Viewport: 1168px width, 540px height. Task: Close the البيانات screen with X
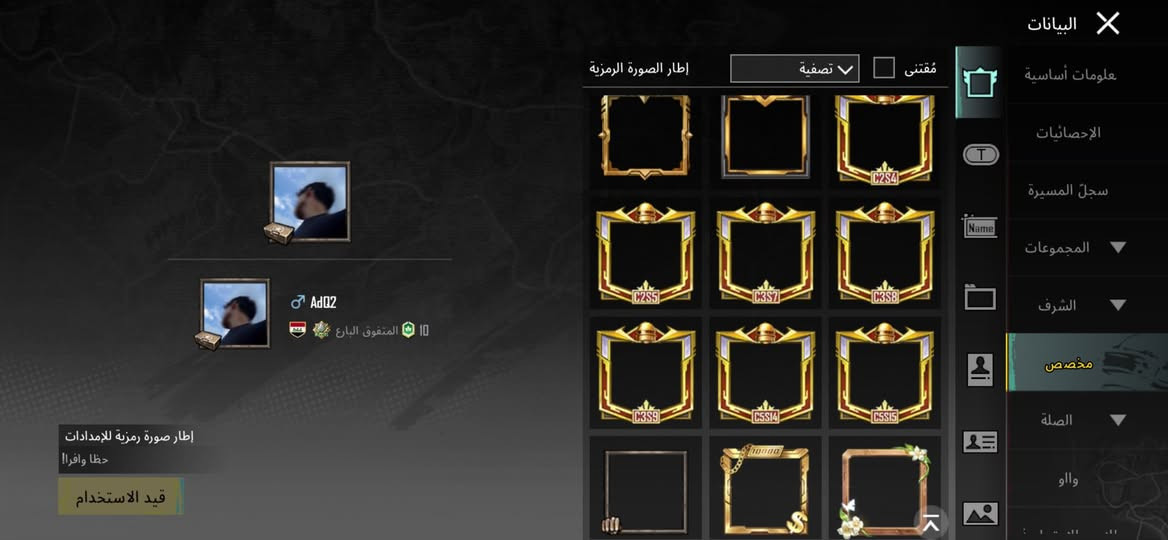1108,24
